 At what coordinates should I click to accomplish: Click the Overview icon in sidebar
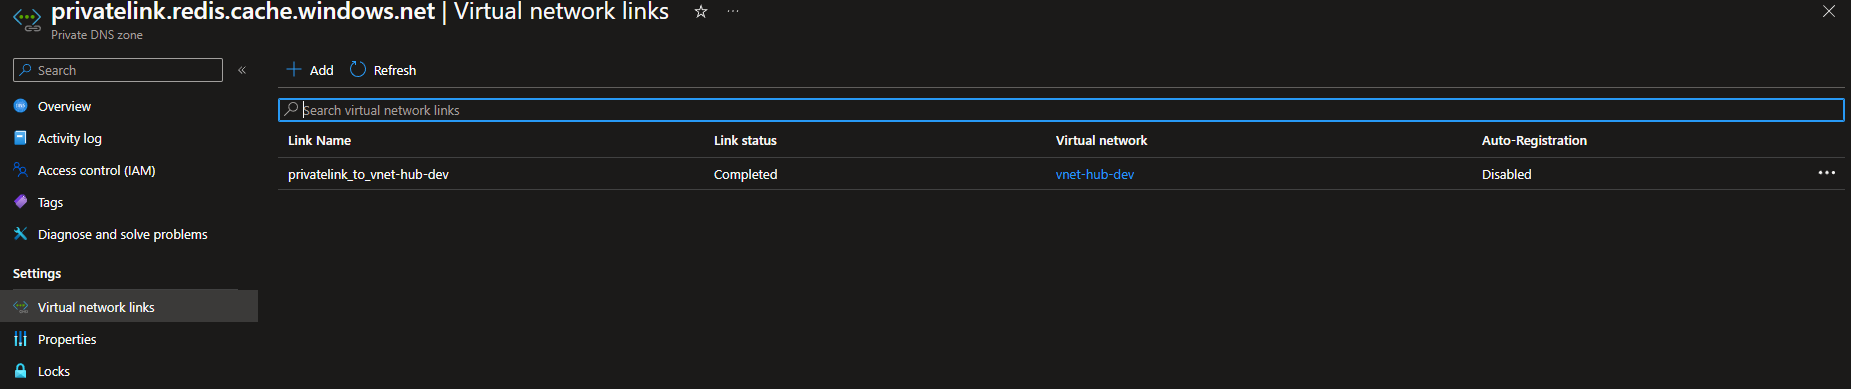(20, 106)
